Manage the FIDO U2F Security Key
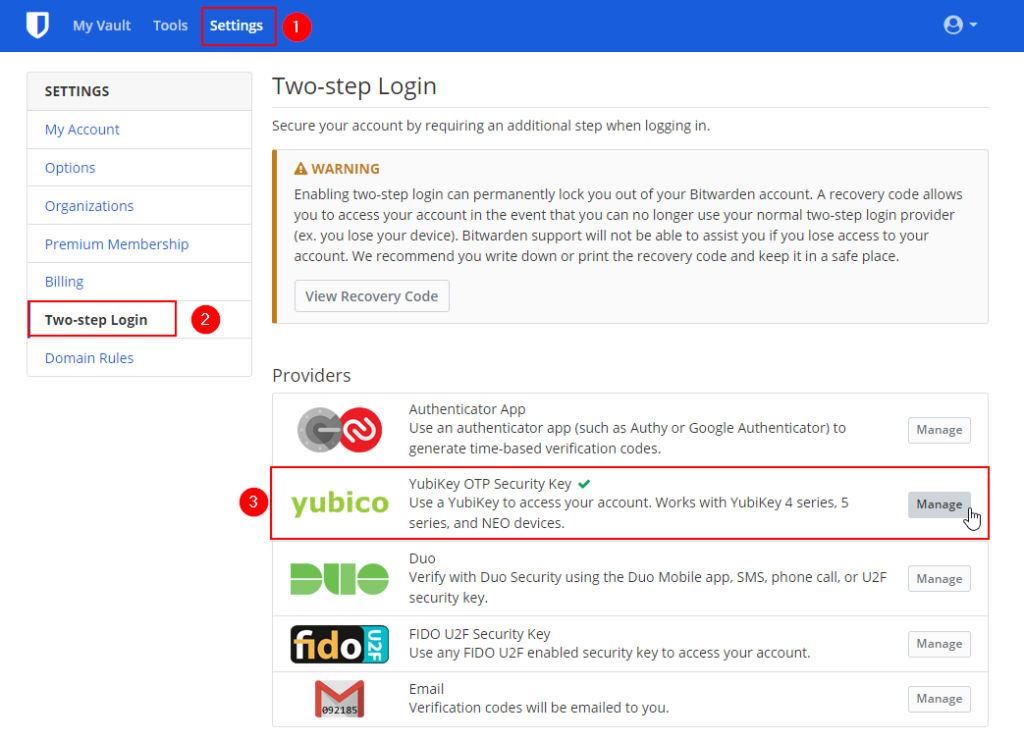Screen dimensions: 1024x741 pos(939,644)
